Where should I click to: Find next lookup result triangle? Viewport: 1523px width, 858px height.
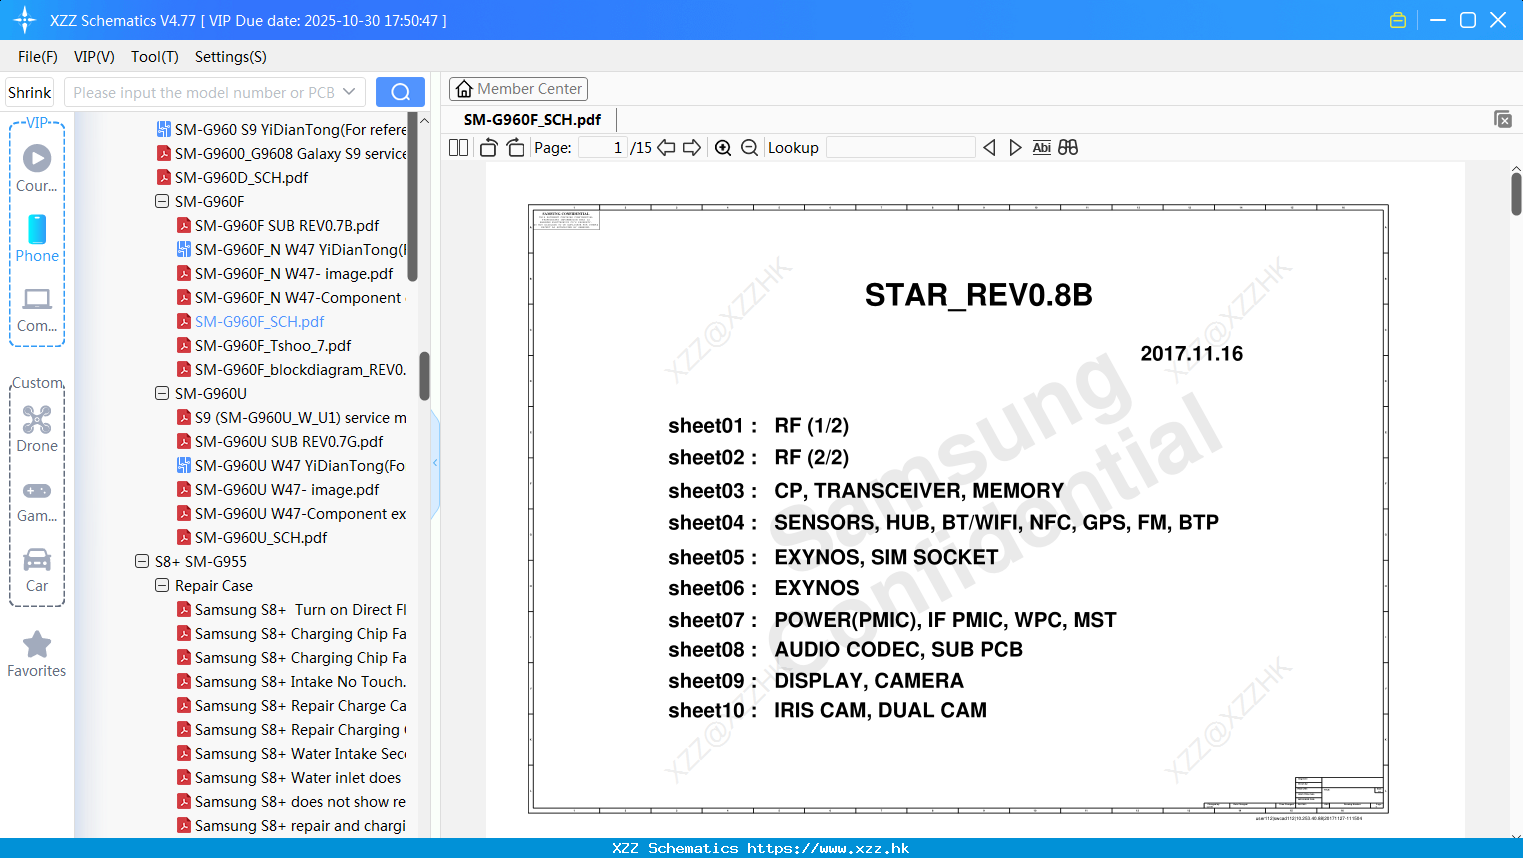coord(1015,147)
